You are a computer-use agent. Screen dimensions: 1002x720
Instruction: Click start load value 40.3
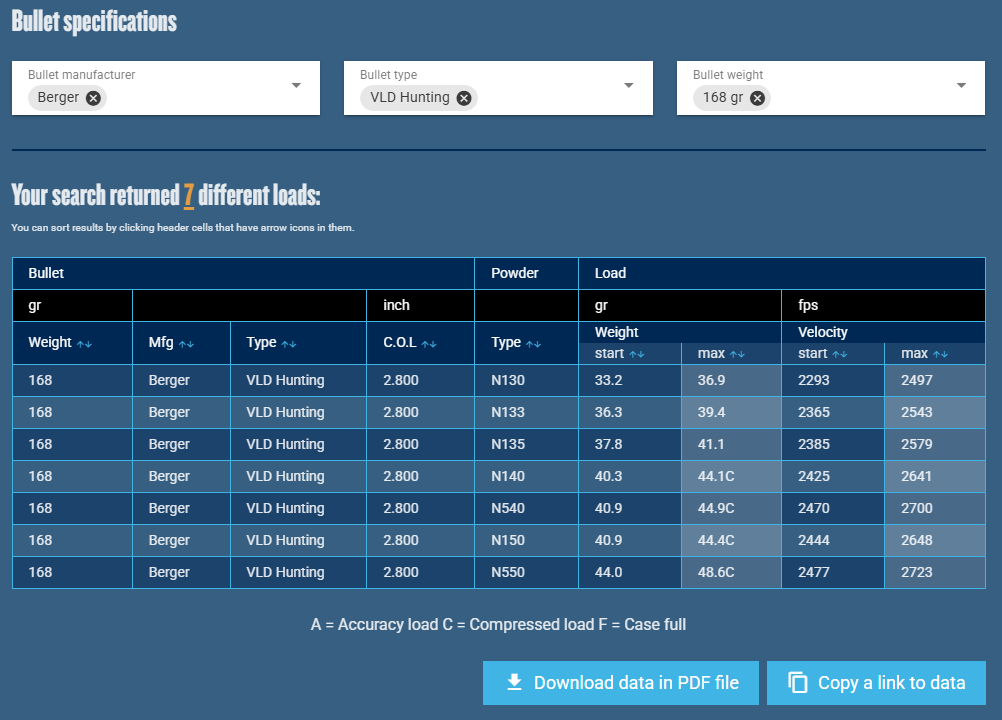tap(608, 477)
